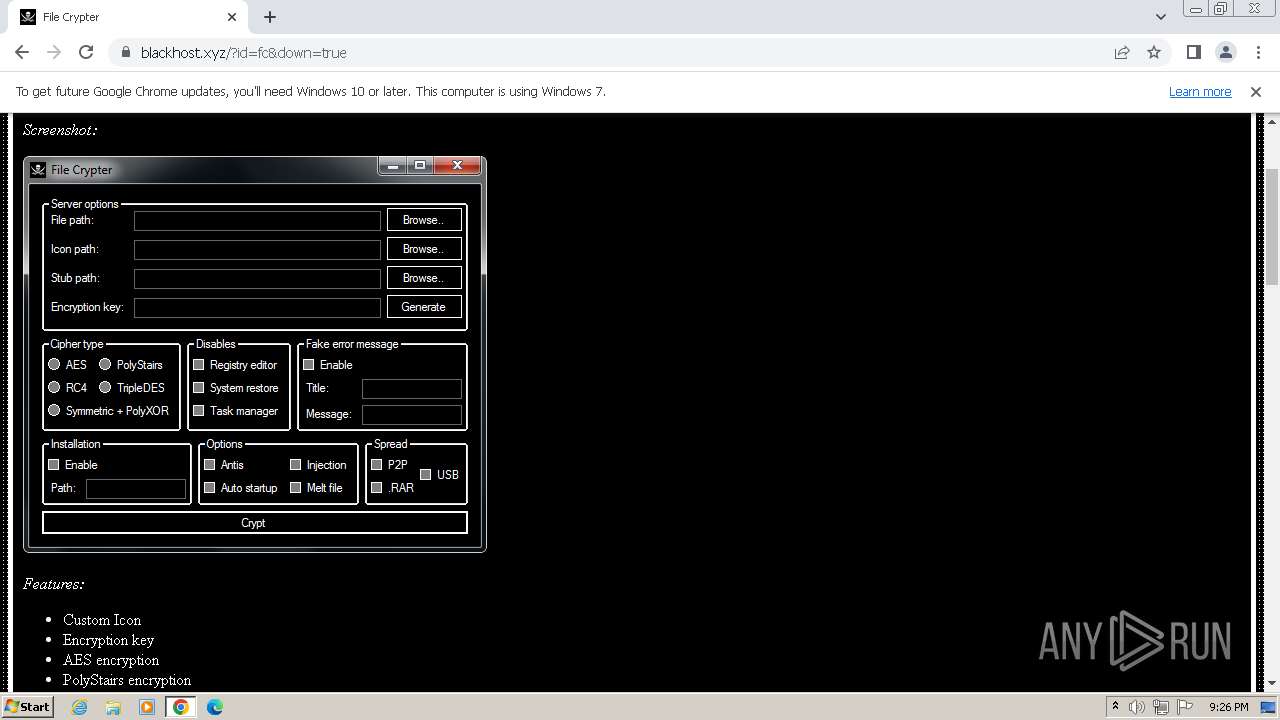
Task: Click the Chrome taskbar icon
Action: click(181, 707)
